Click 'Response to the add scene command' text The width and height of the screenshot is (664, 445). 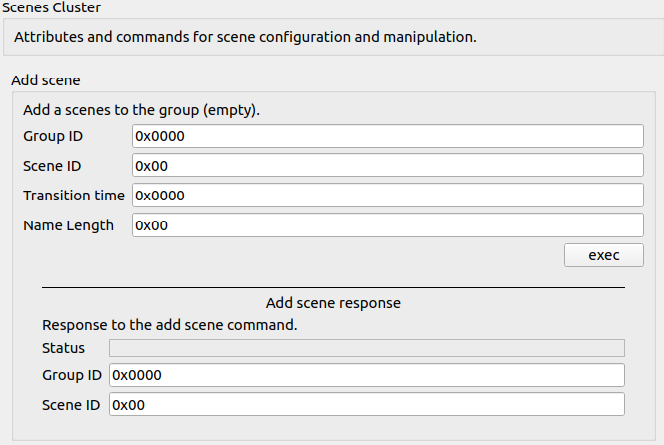[x=169, y=325]
